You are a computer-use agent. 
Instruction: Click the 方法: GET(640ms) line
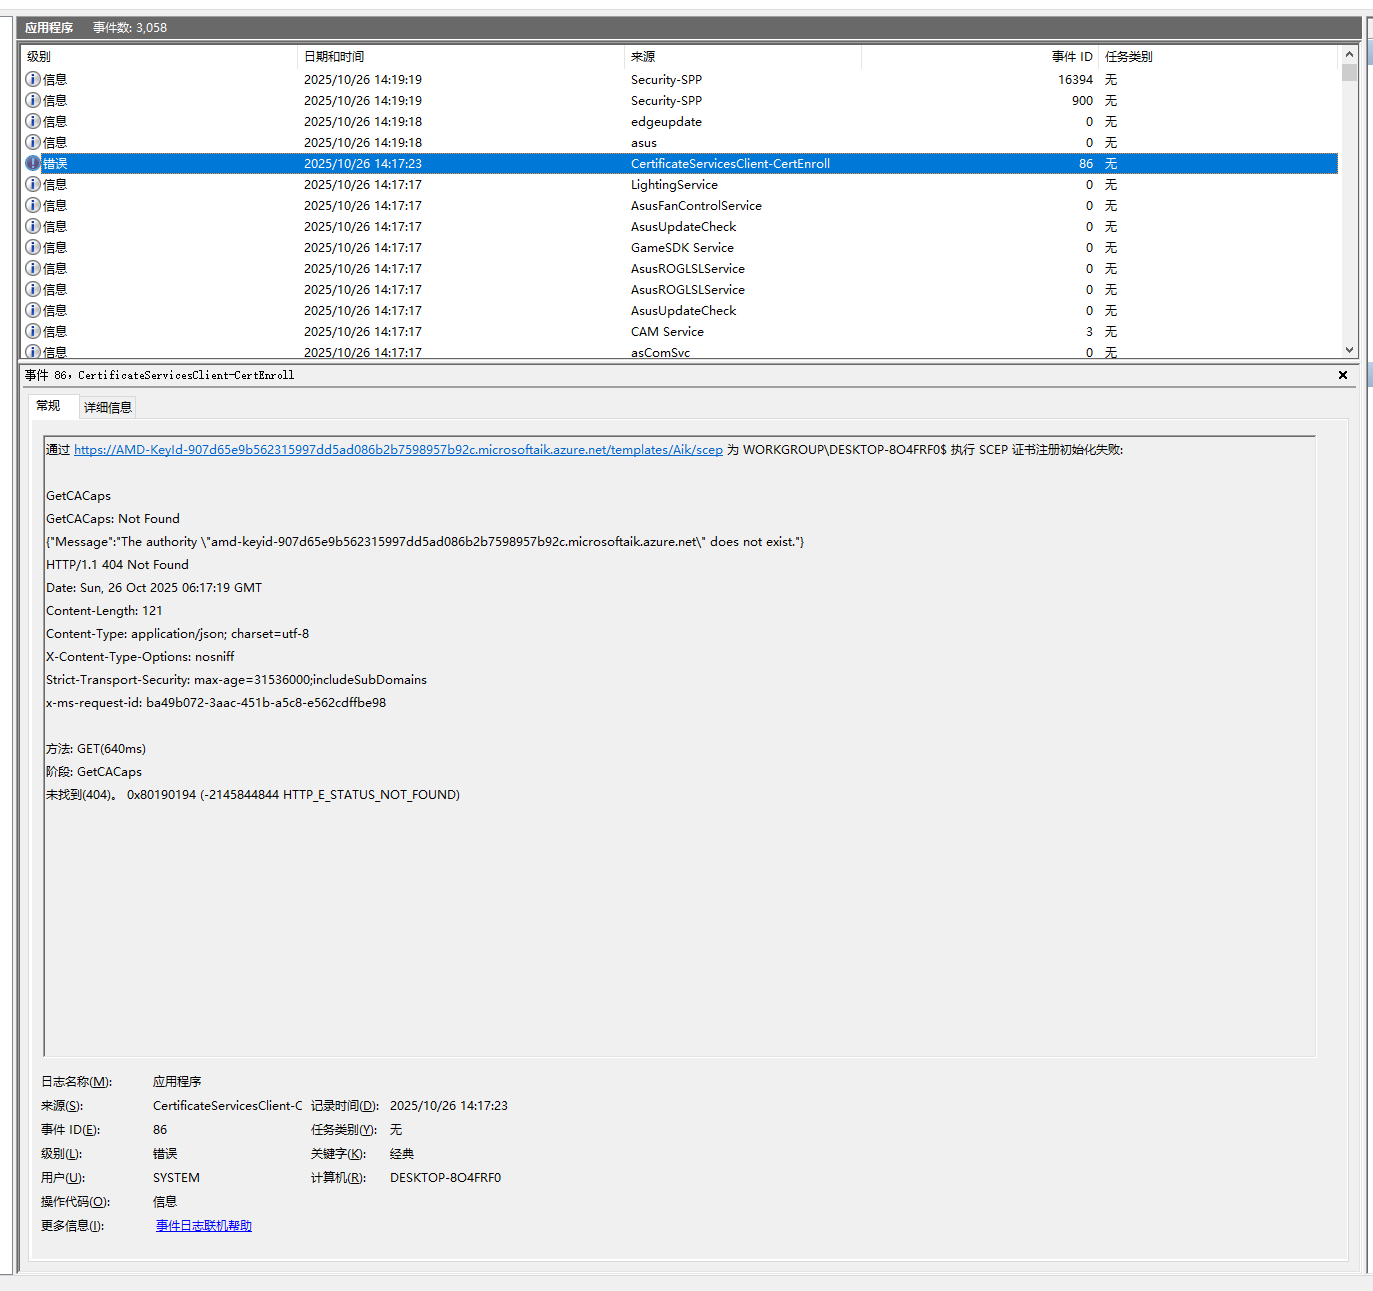coord(96,749)
